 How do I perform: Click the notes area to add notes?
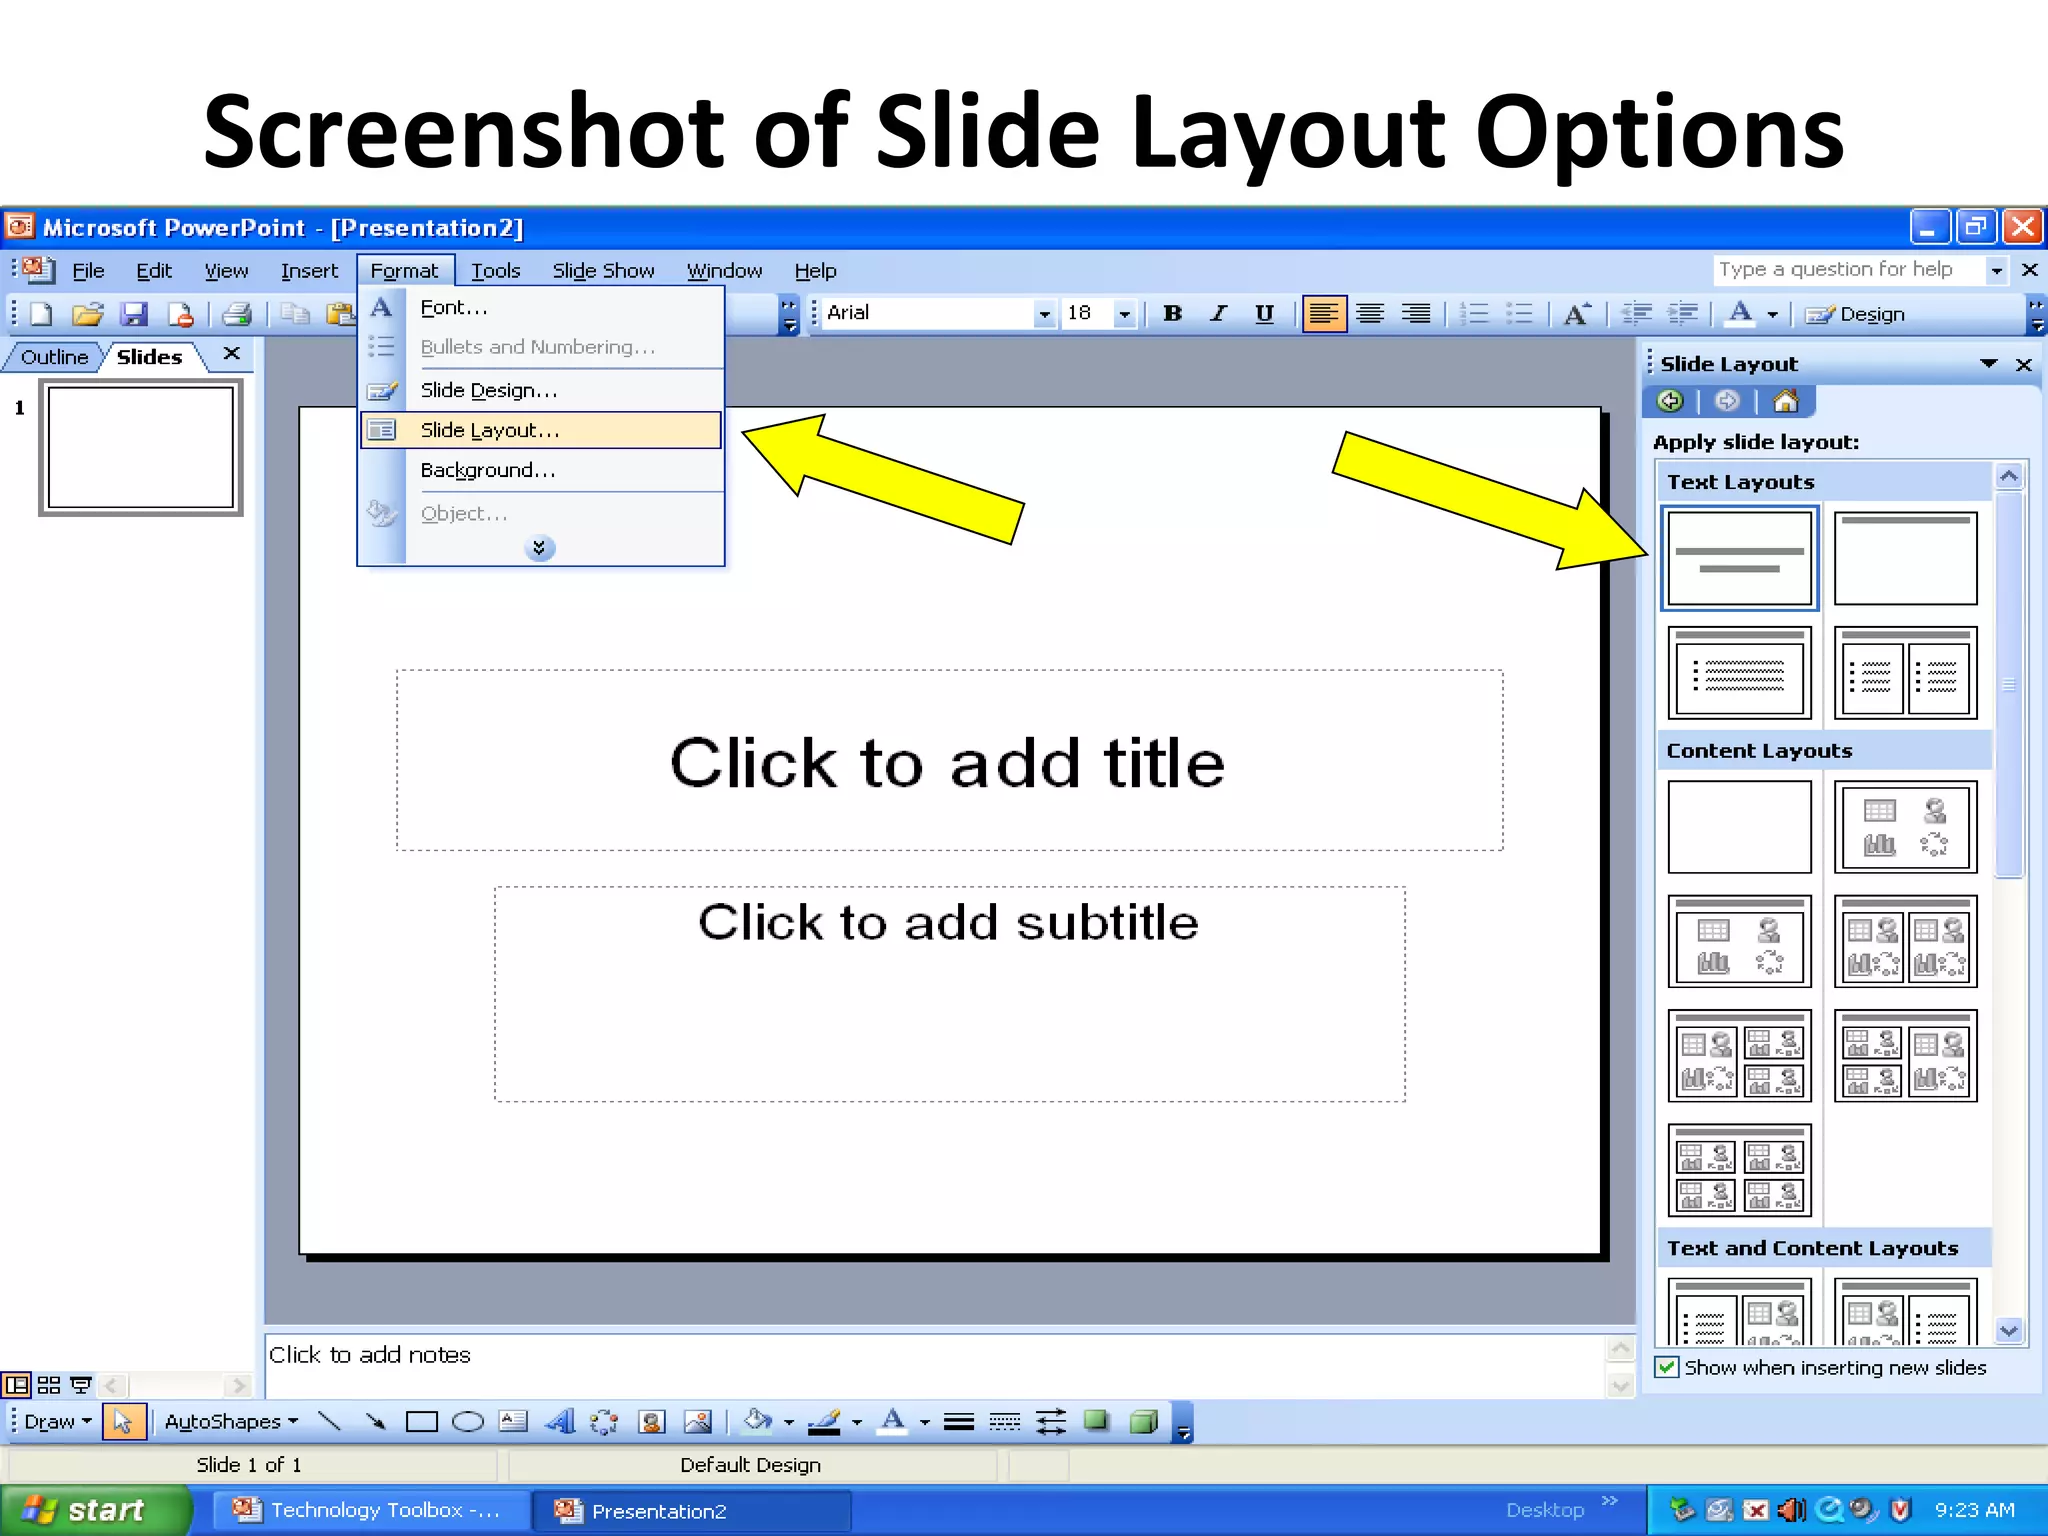tap(934, 1364)
